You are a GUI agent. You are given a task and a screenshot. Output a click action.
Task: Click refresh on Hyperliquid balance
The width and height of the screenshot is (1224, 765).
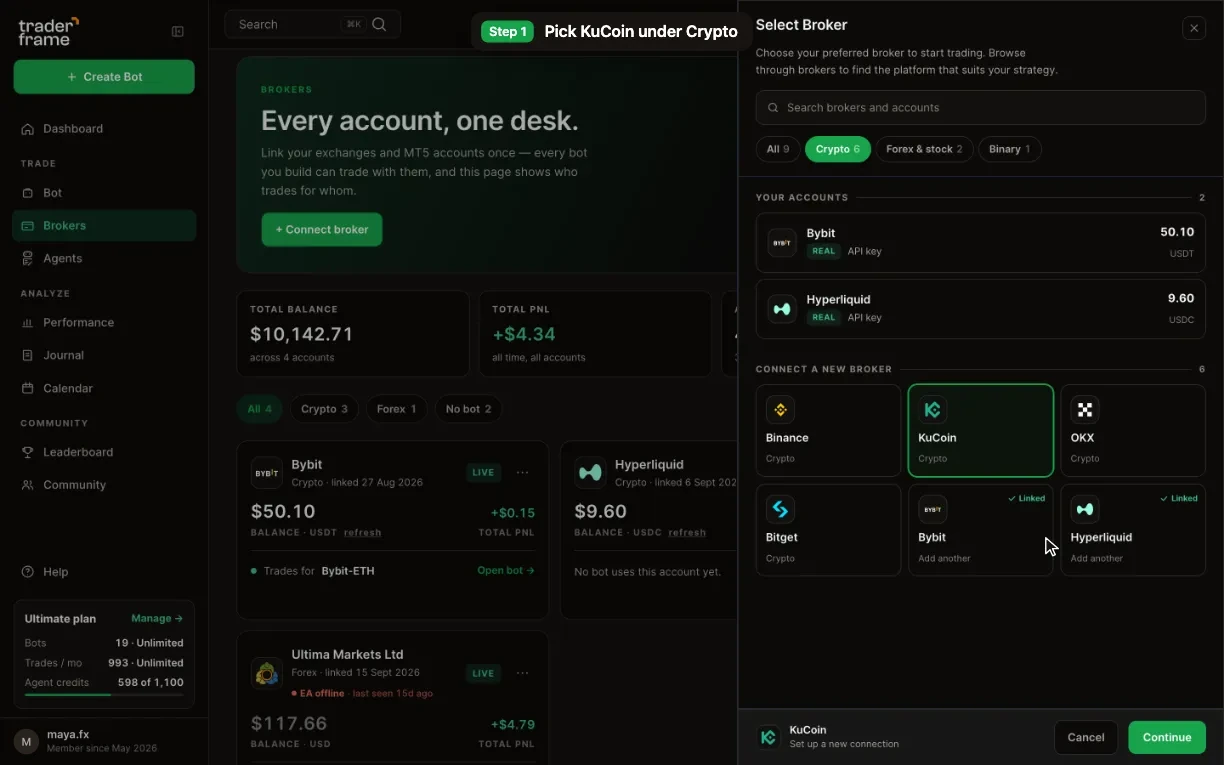687,532
